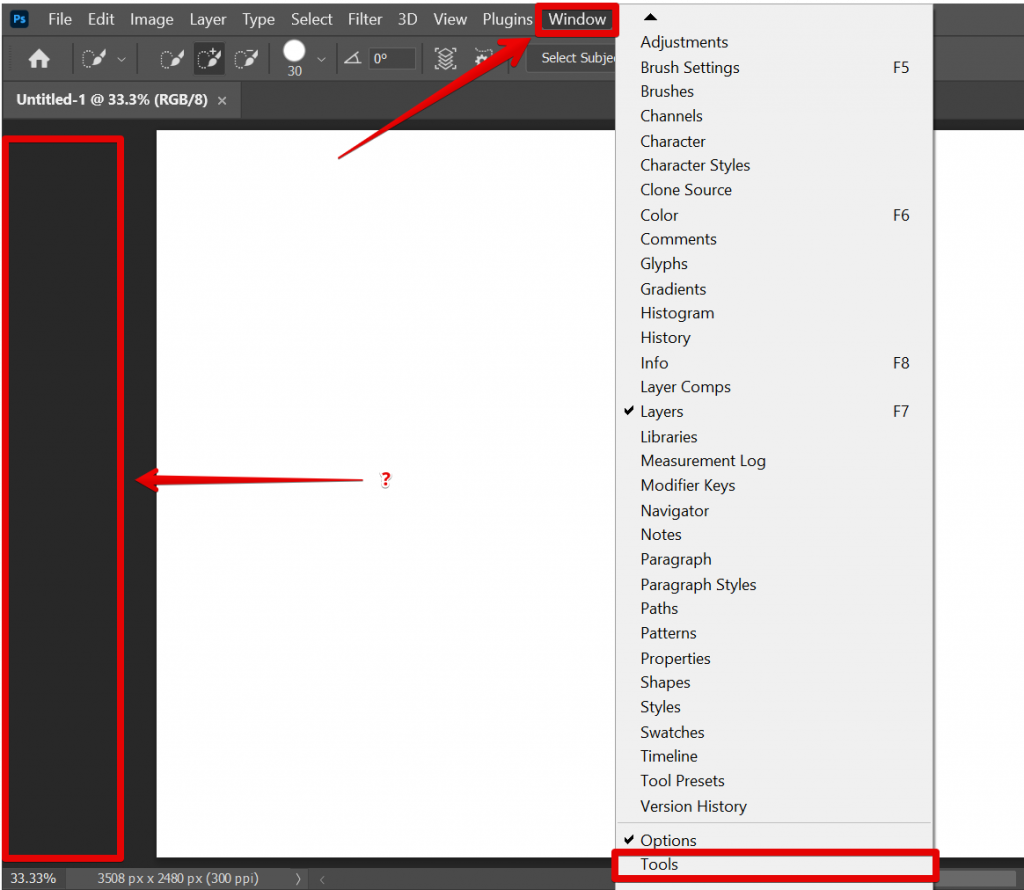Expand the brush size dropdown chevron

click(x=321, y=58)
